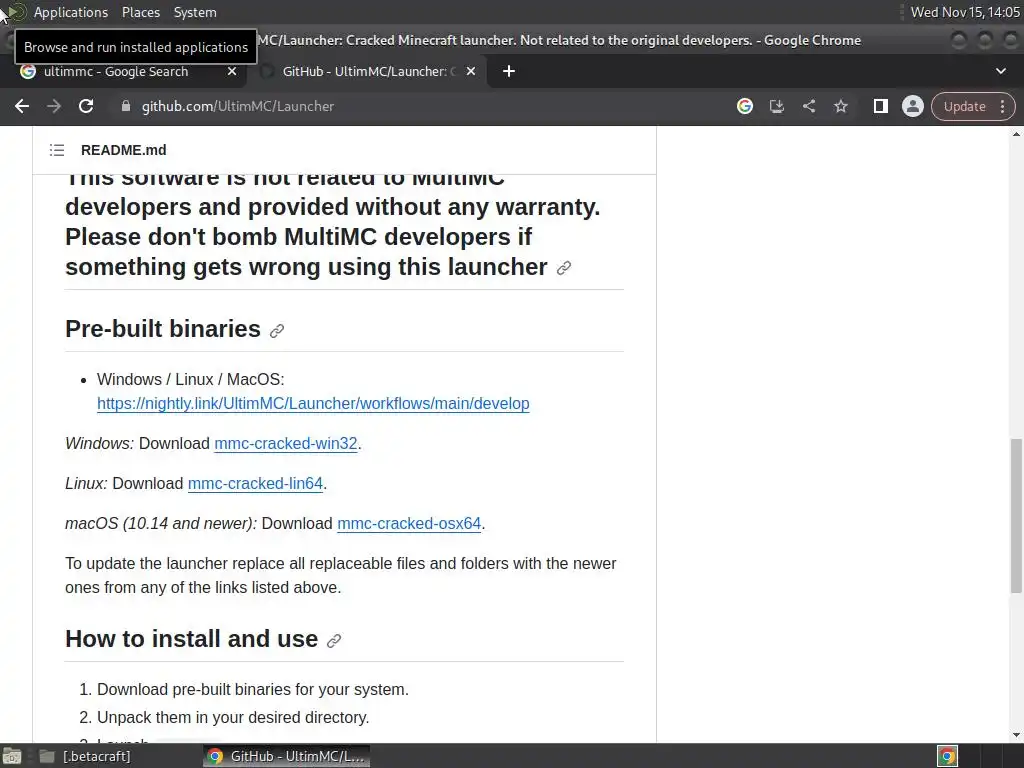The height and width of the screenshot is (768, 1024).
Task: Click the install app icon in the address bar
Action: pos(776,106)
